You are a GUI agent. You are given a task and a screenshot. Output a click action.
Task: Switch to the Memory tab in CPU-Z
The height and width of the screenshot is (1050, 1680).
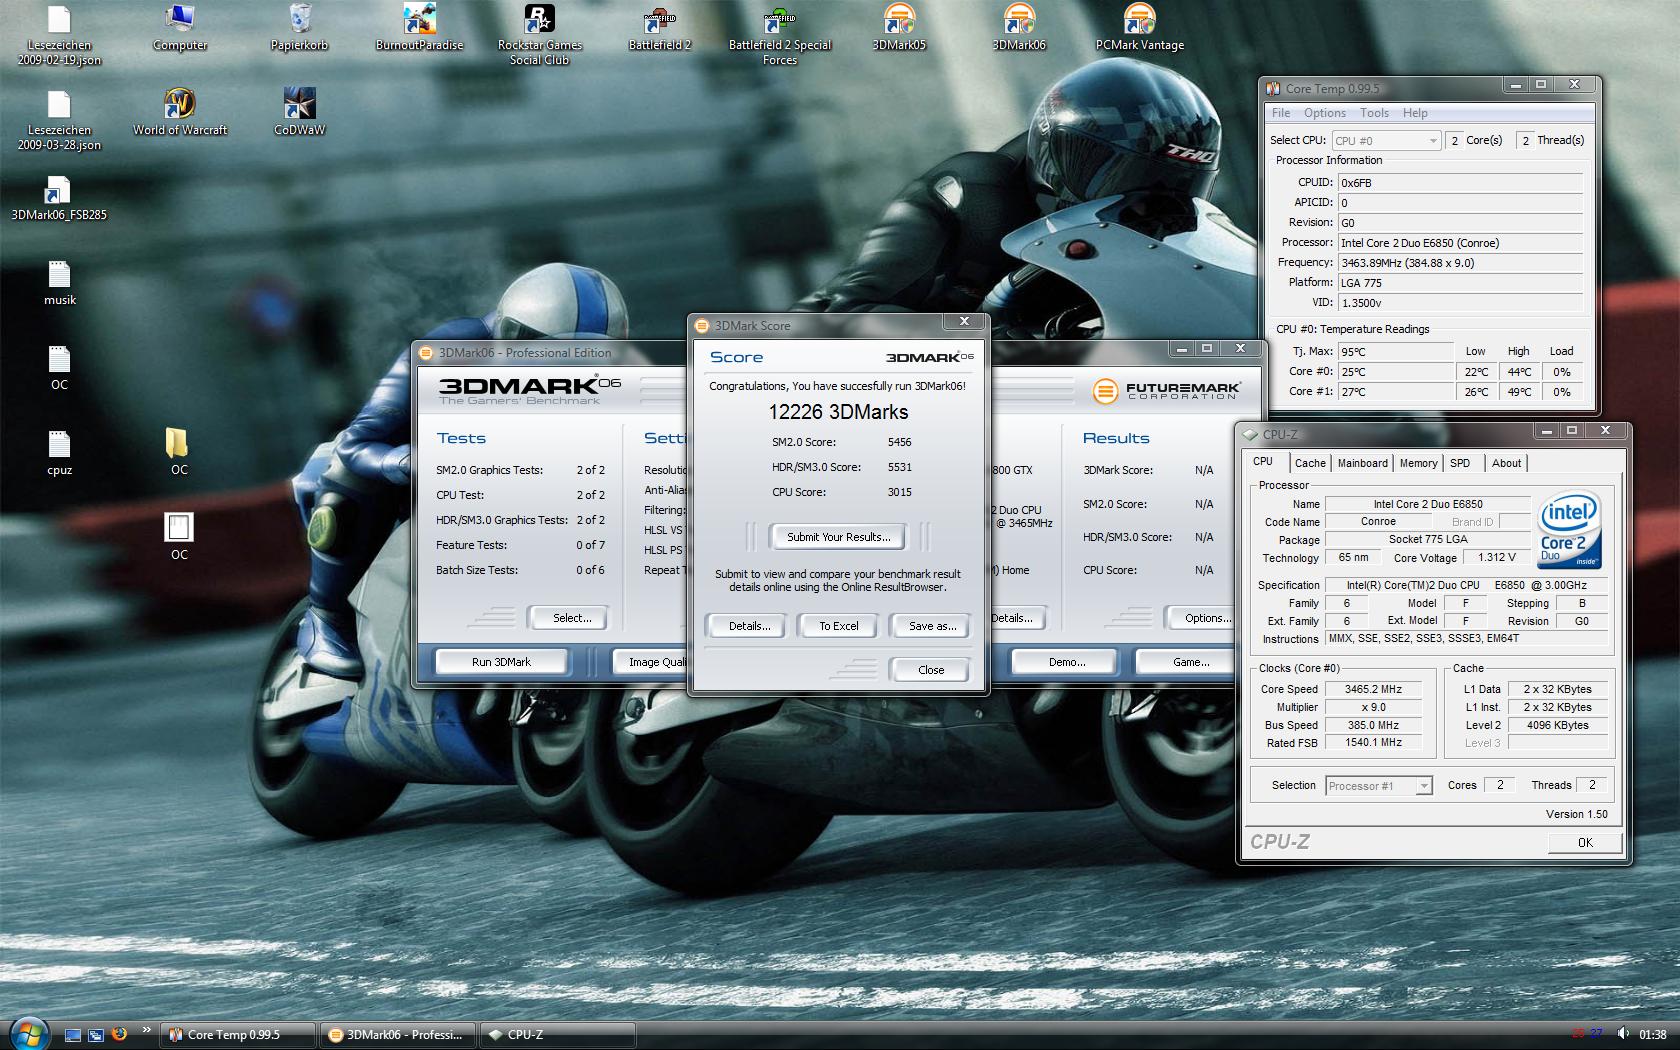pyautogui.click(x=1418, y=463)
